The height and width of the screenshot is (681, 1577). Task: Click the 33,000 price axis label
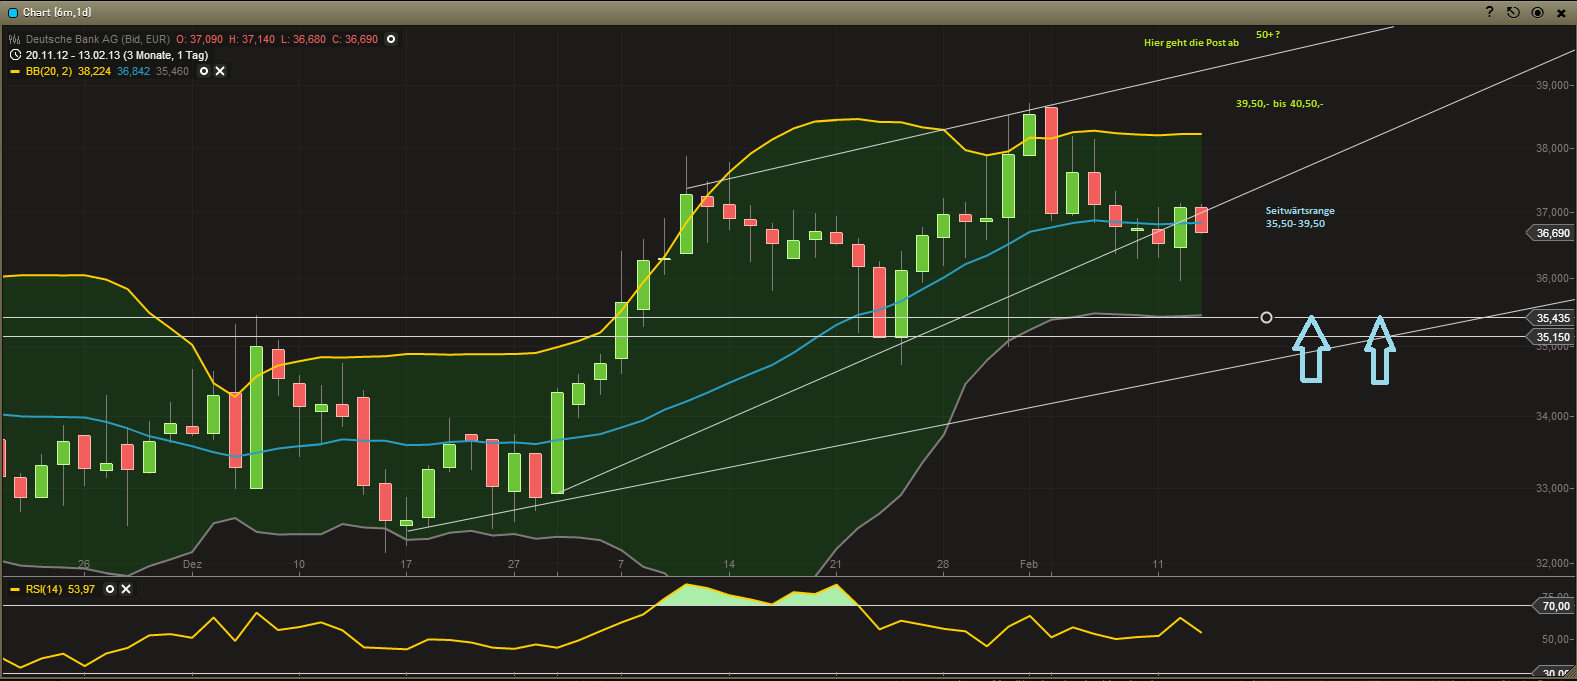[x=1553, y=488]
